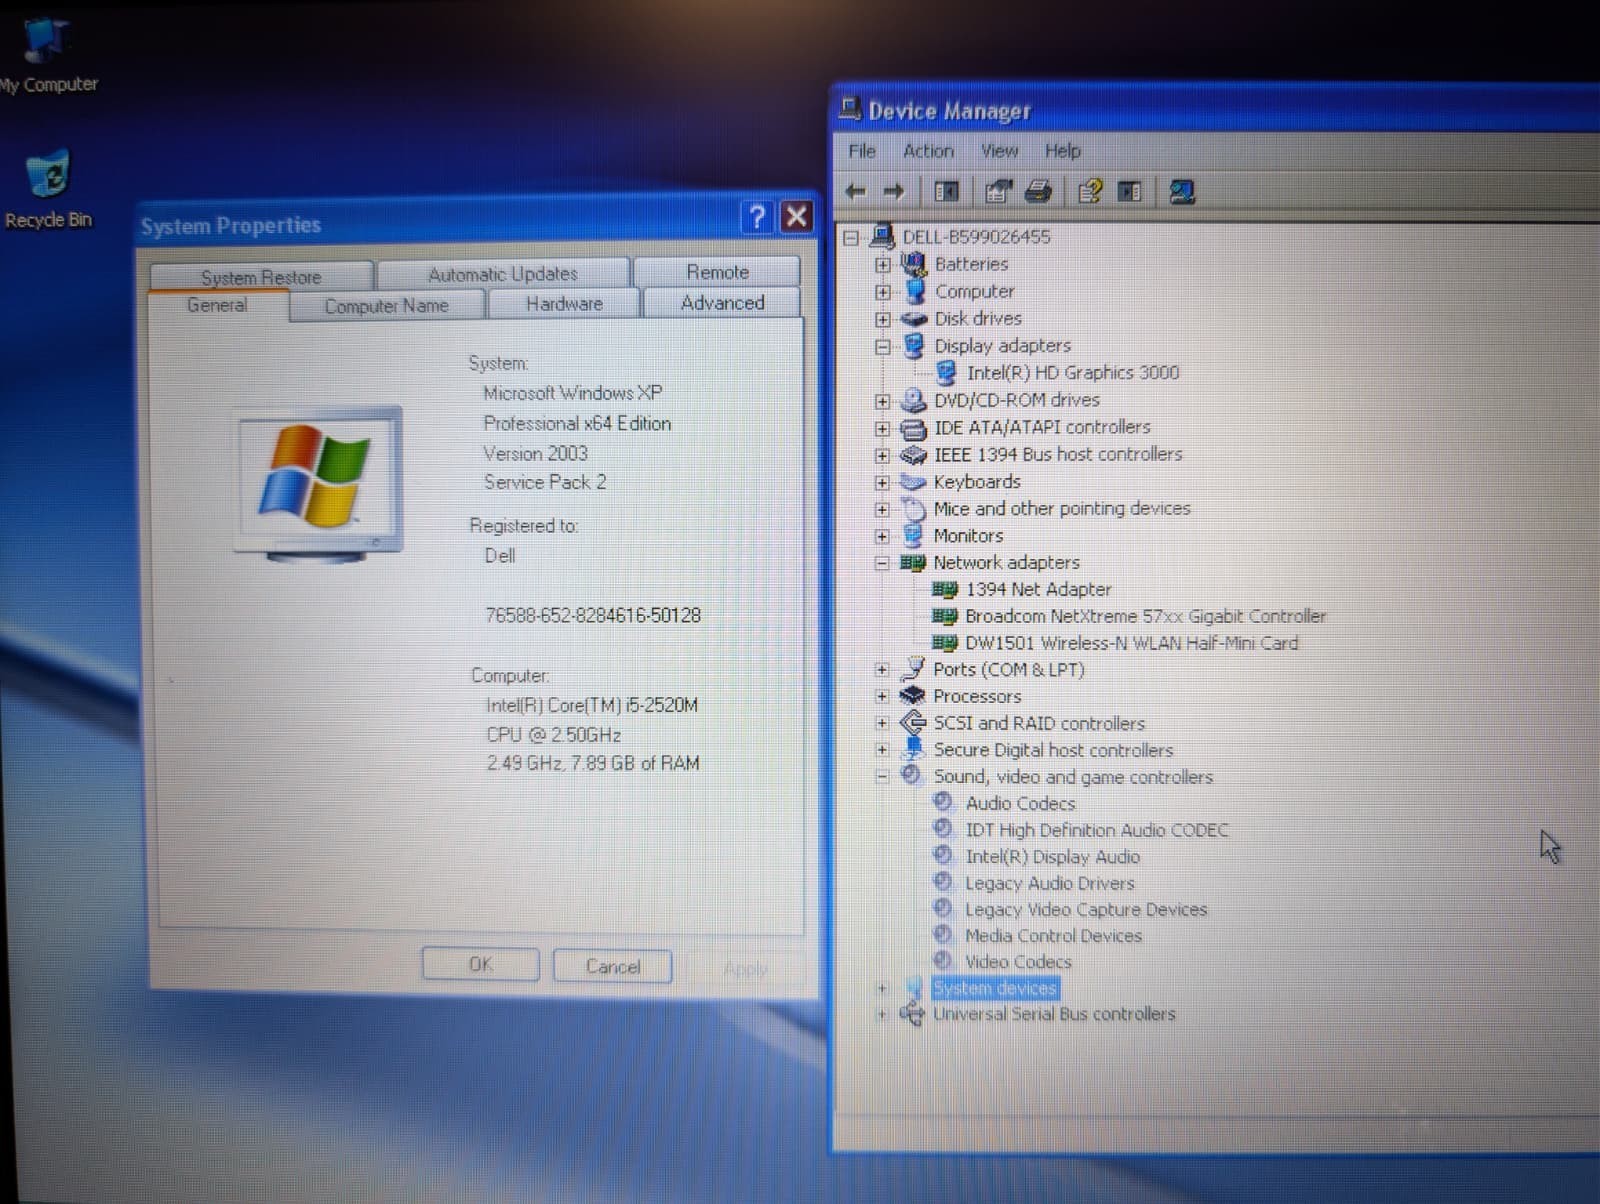This screenshot has height=1204, width=1600.
Task: Switch to the Remote tab
Action: [717, 272]
